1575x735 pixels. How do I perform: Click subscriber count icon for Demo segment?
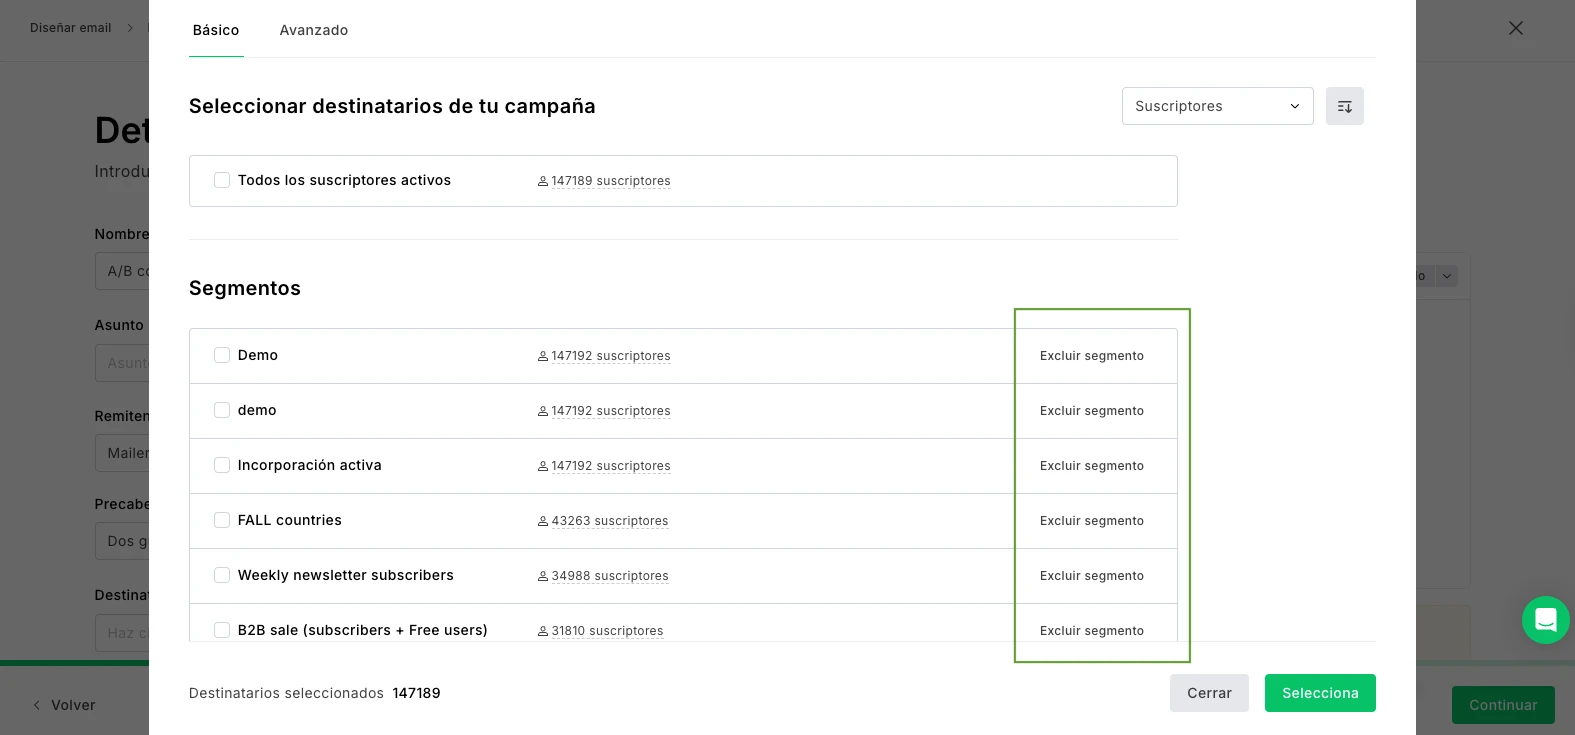[x=543, y=356]
